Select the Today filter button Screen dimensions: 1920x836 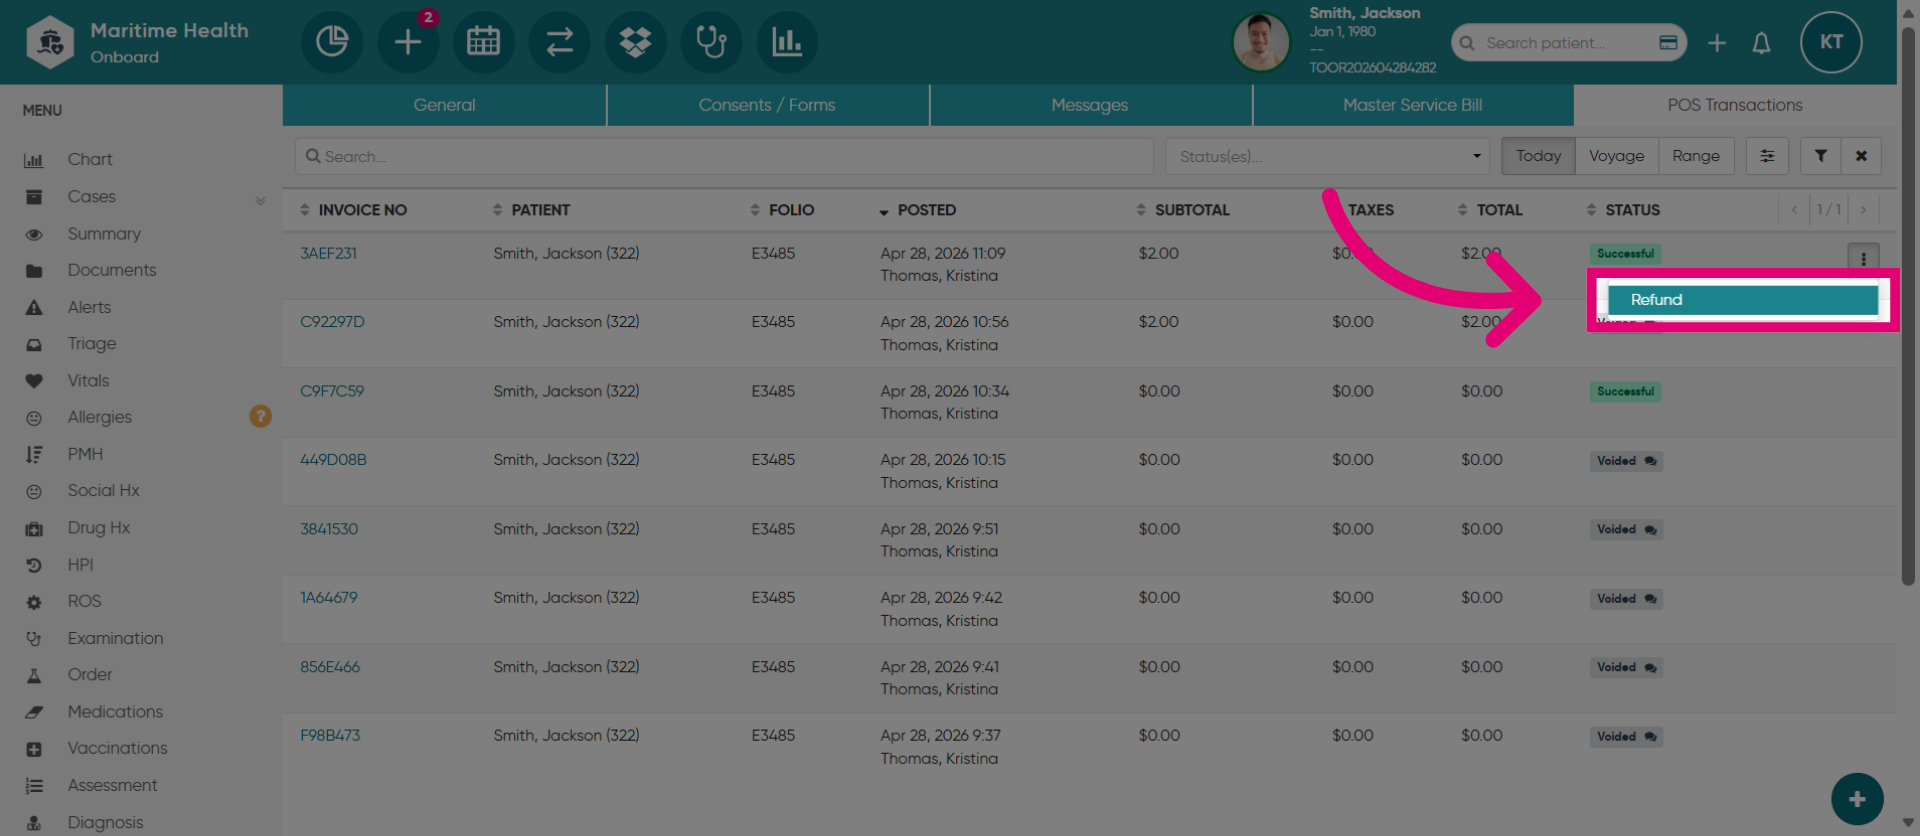pyautogui.click(x=1538, y=156)
